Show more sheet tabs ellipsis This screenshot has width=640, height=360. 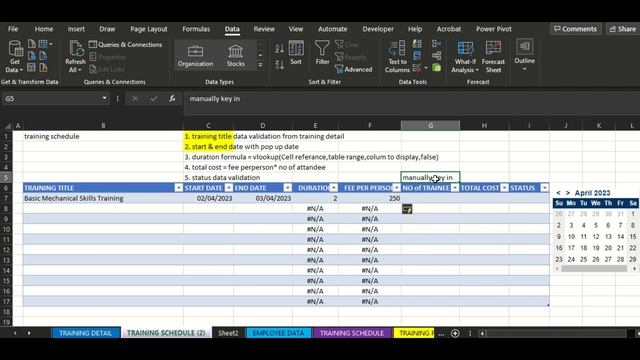[441, 333]
